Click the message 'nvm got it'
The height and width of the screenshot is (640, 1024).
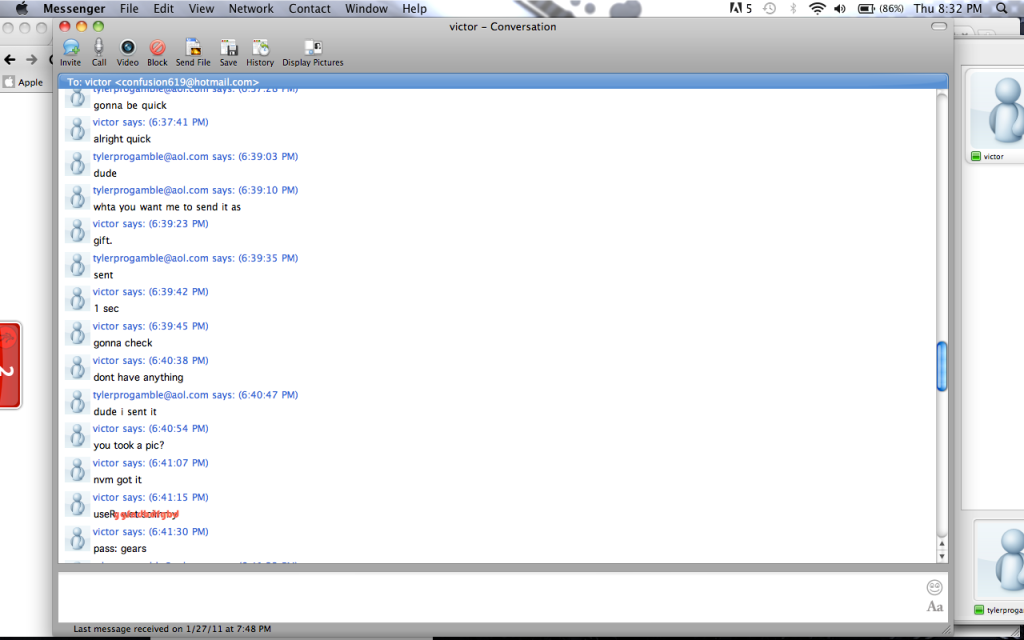click(118, 480)
